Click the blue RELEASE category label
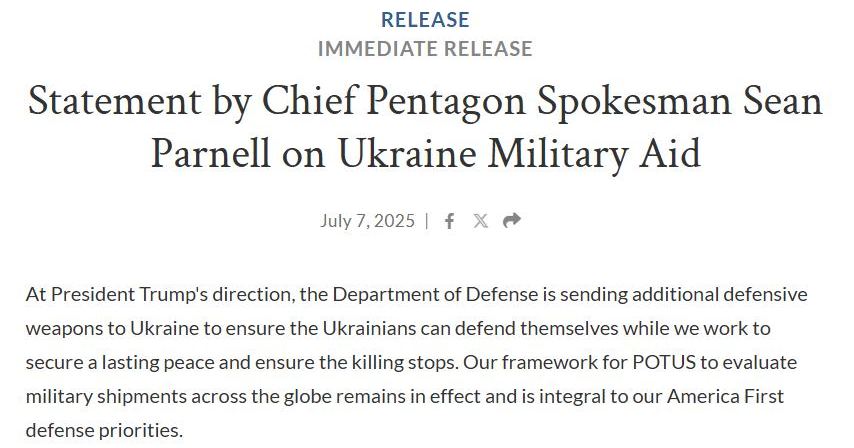Viewport: 854px width, 448px height. pos(425,20)
